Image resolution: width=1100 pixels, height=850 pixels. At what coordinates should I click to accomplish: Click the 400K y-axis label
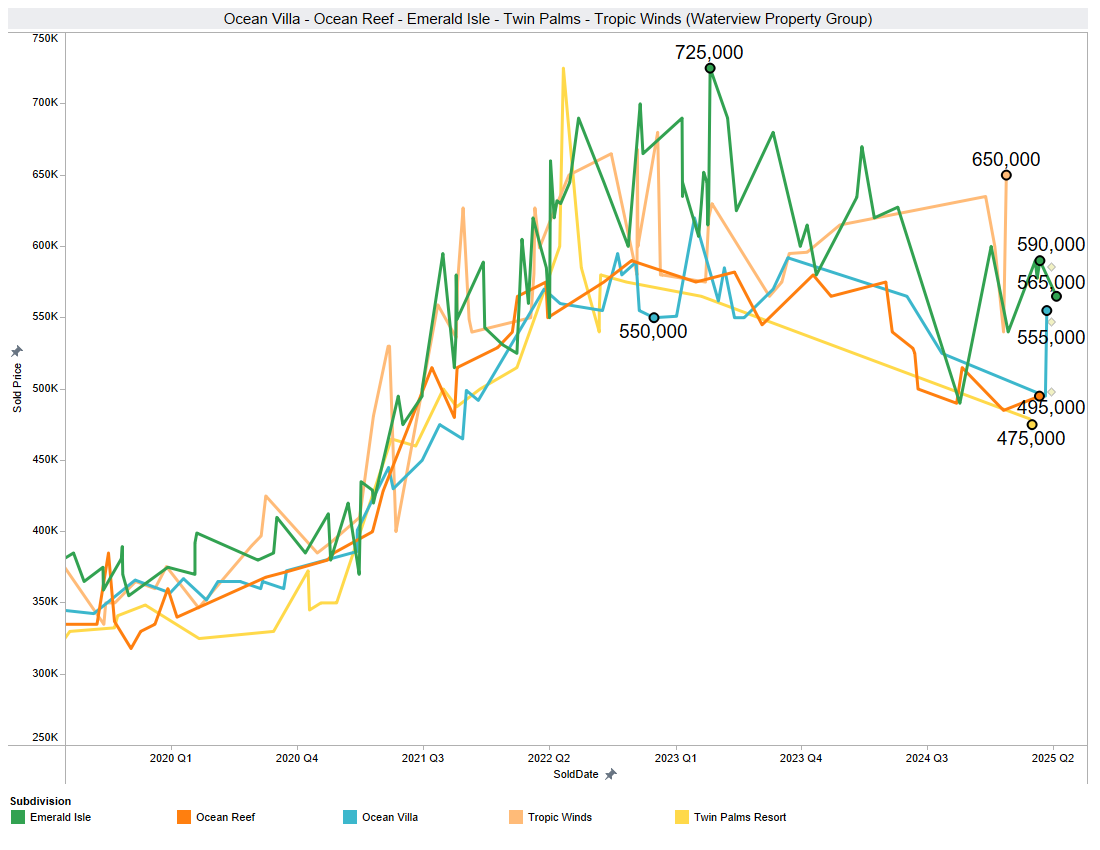point(46,531)
